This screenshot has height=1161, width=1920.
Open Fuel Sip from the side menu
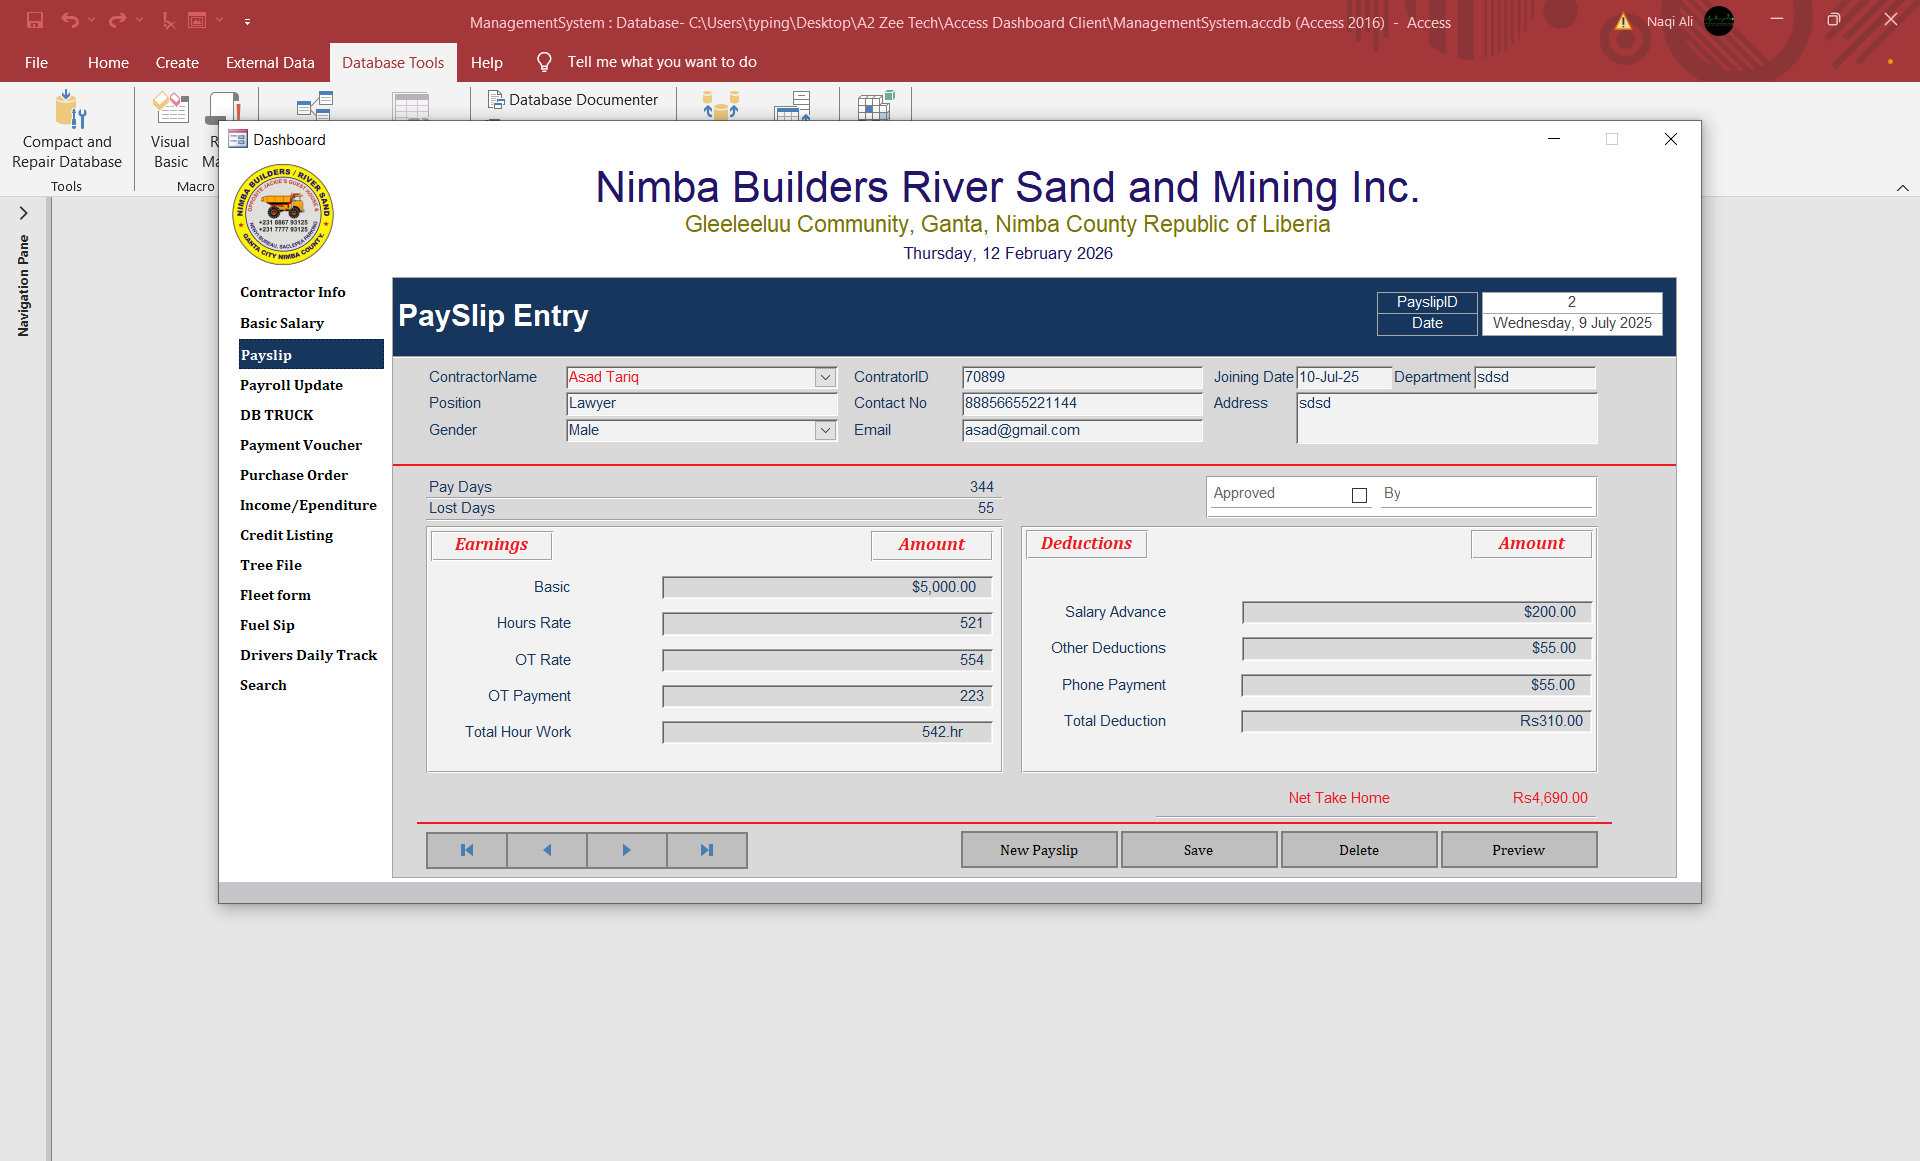pyautogui.click(x=267, y=625)
